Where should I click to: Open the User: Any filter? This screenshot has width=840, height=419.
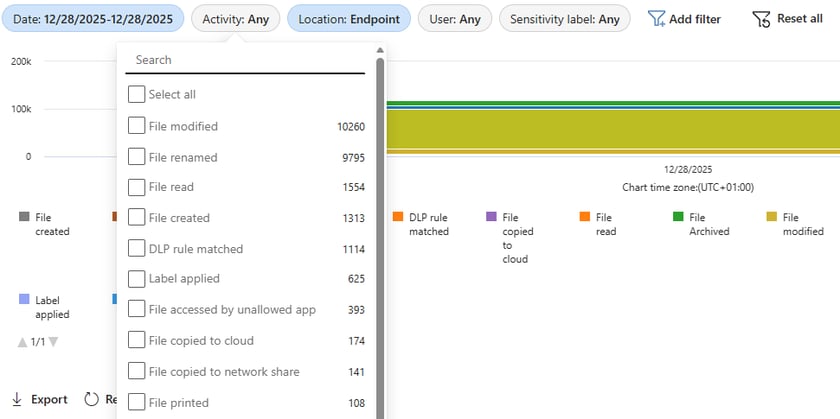coord(455,19)
